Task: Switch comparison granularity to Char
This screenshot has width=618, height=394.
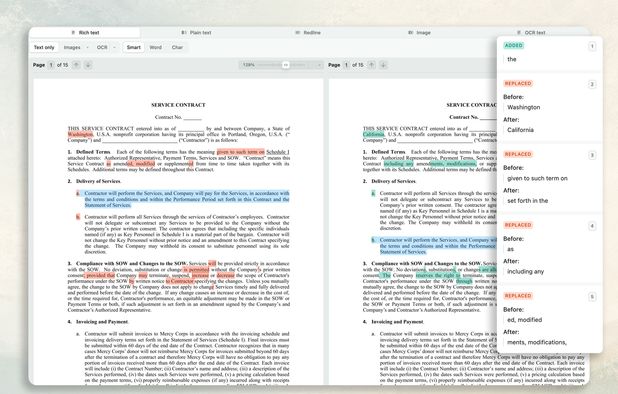Action: click(177, 47)
